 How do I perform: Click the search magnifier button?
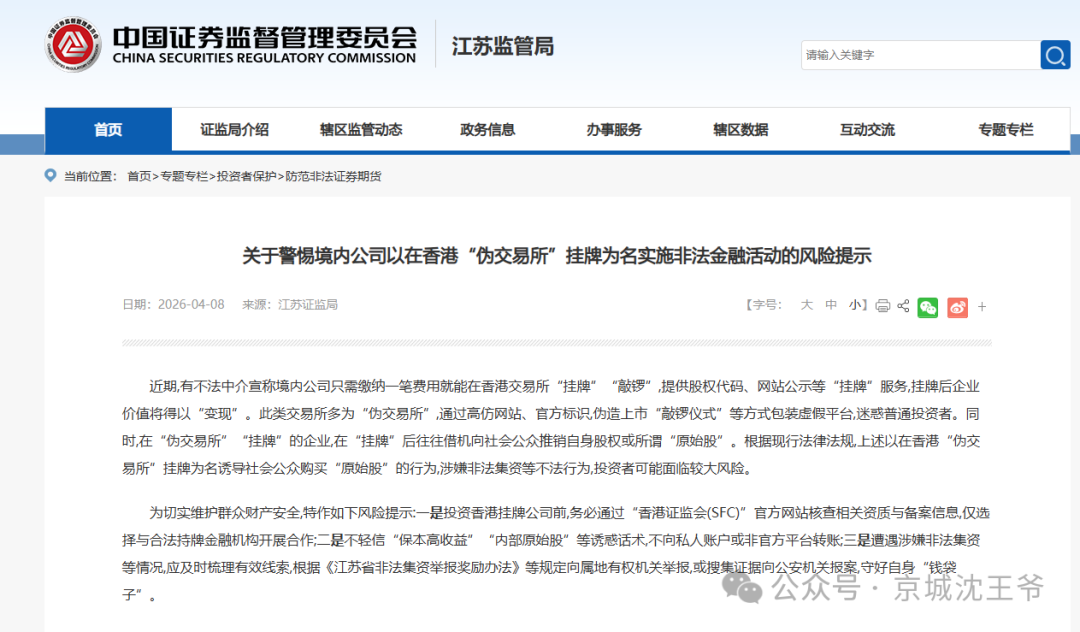point(1055,55)
